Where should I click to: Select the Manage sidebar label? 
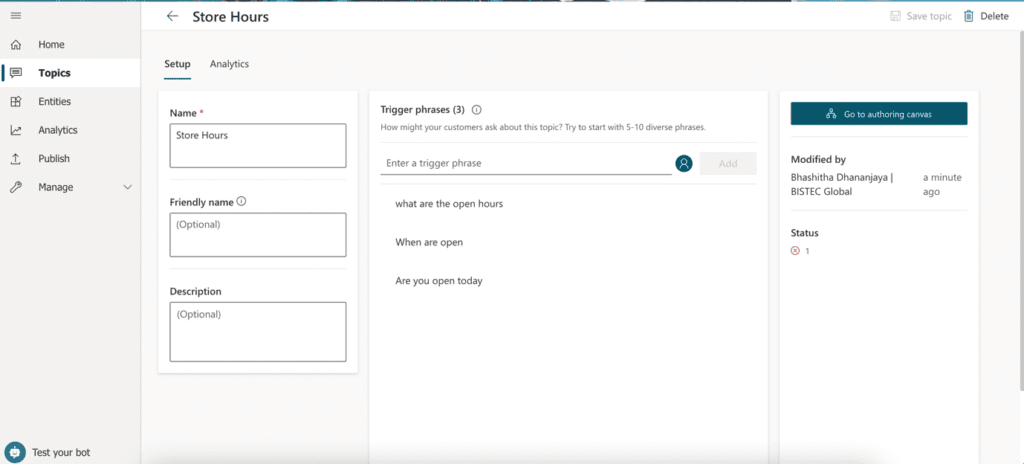56,187
